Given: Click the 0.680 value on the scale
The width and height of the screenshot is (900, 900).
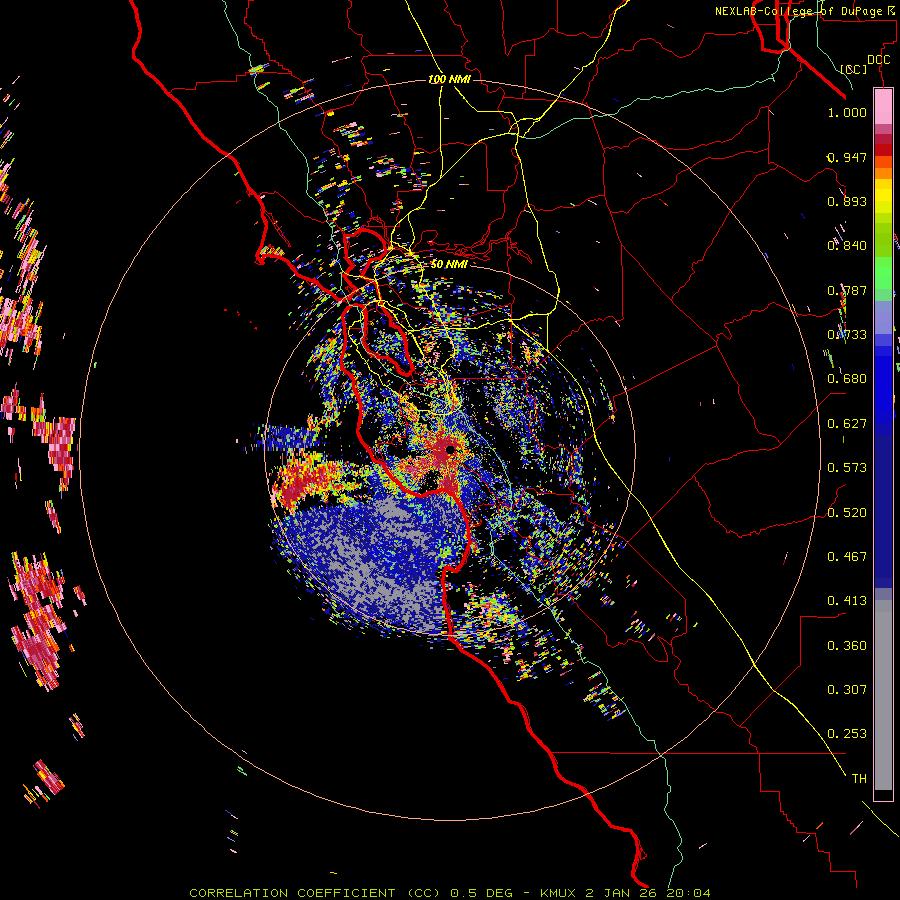Looking at the screenshot, I should [x=847, y=379].
